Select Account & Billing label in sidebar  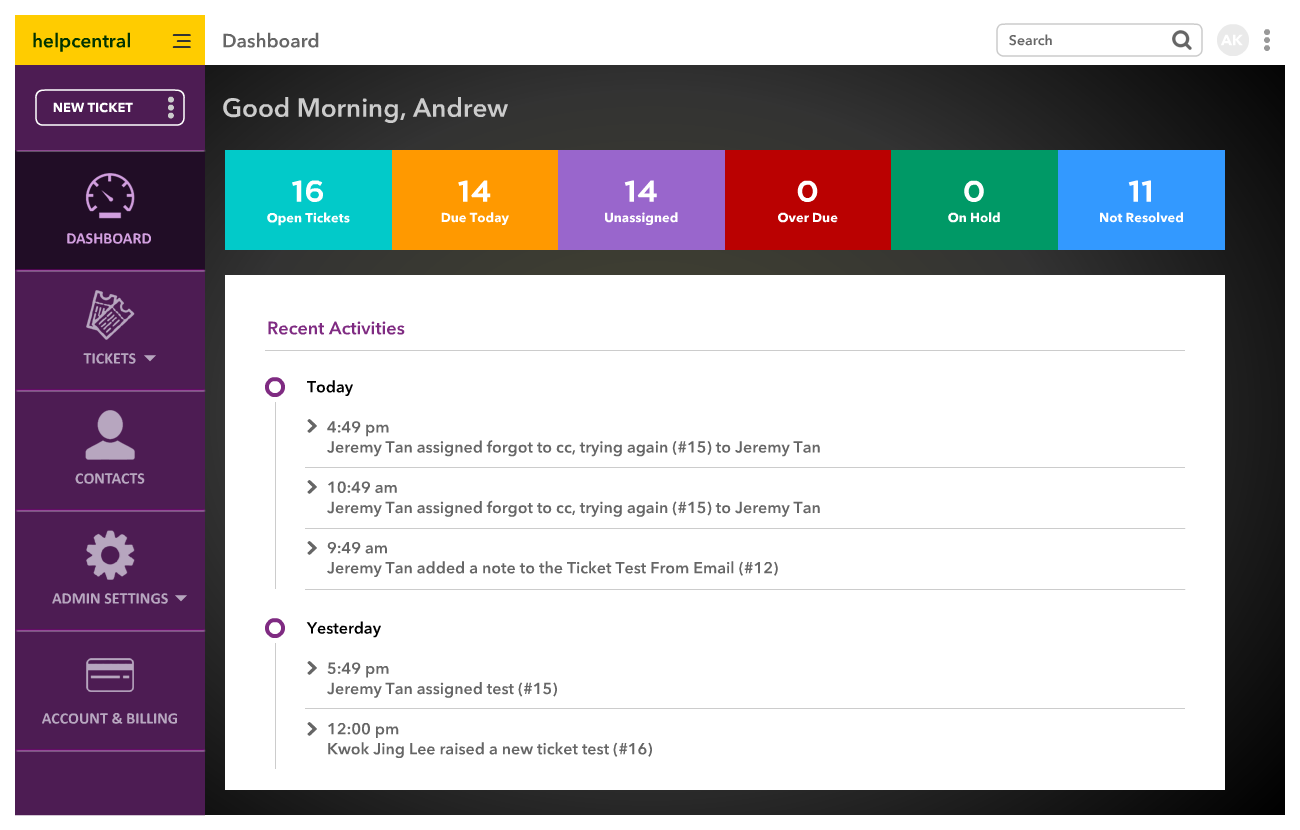pos(110,719)
